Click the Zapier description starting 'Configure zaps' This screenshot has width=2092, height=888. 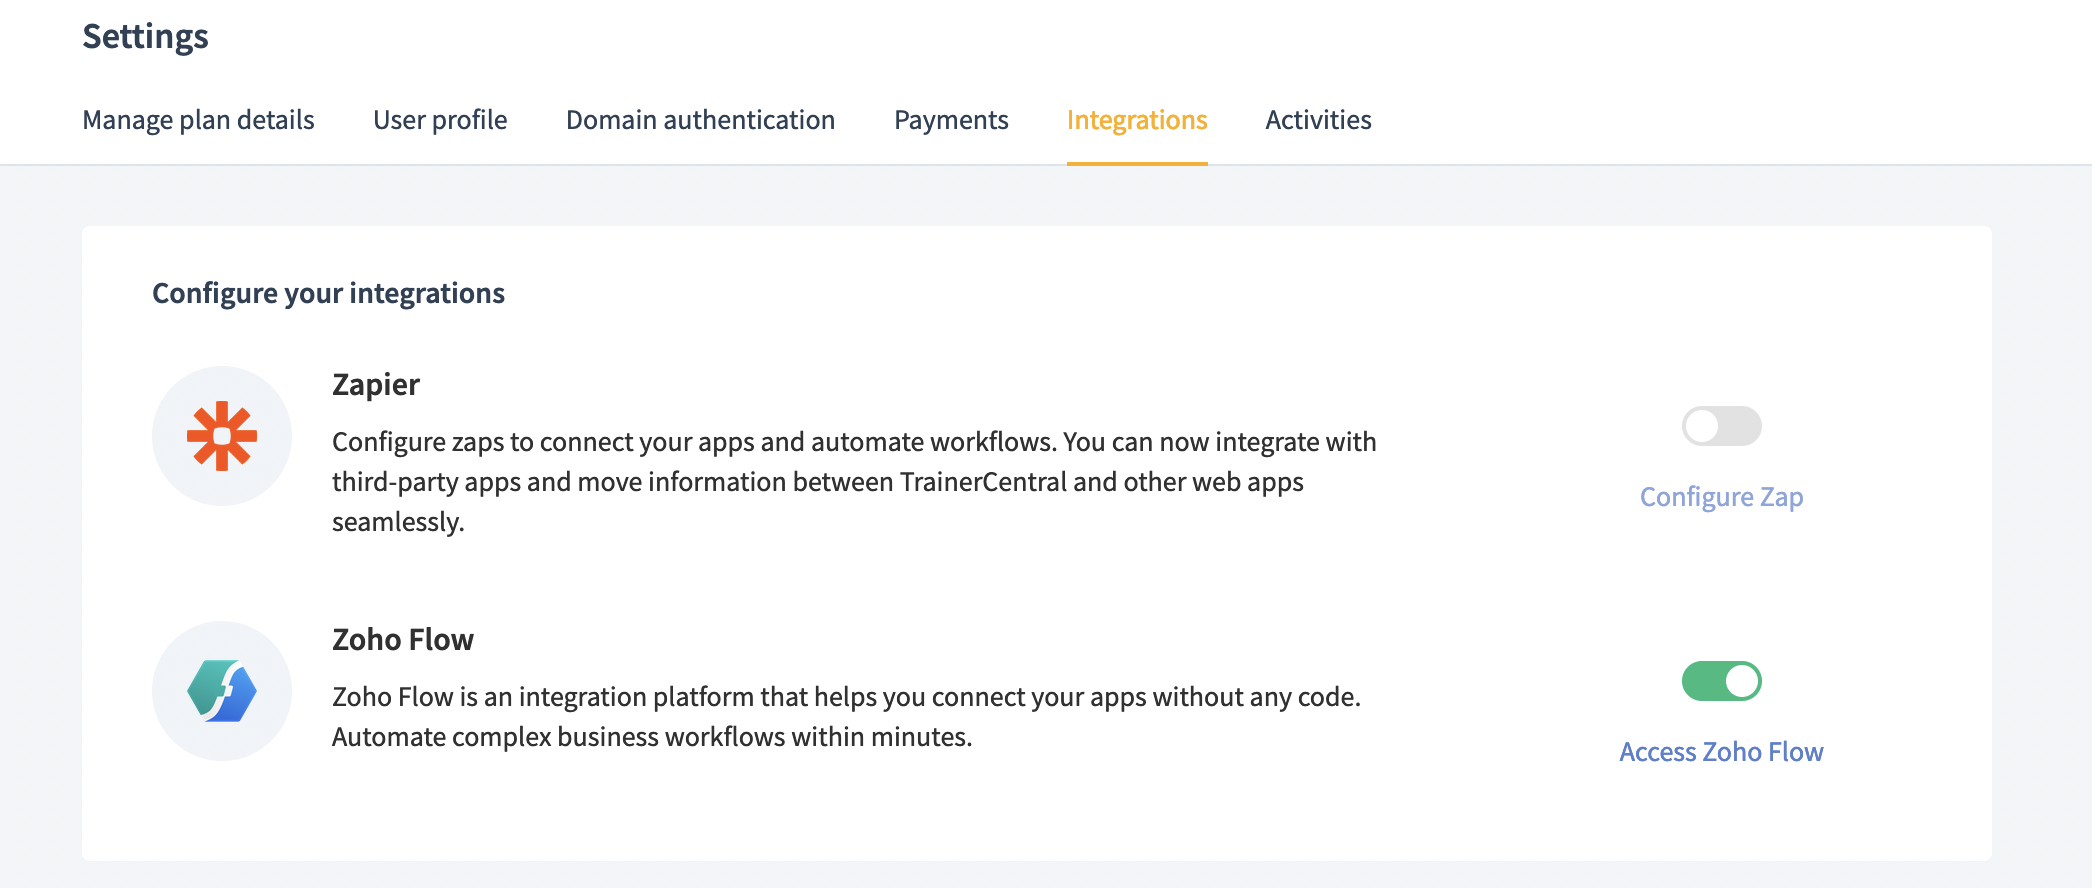click(854, 482)
